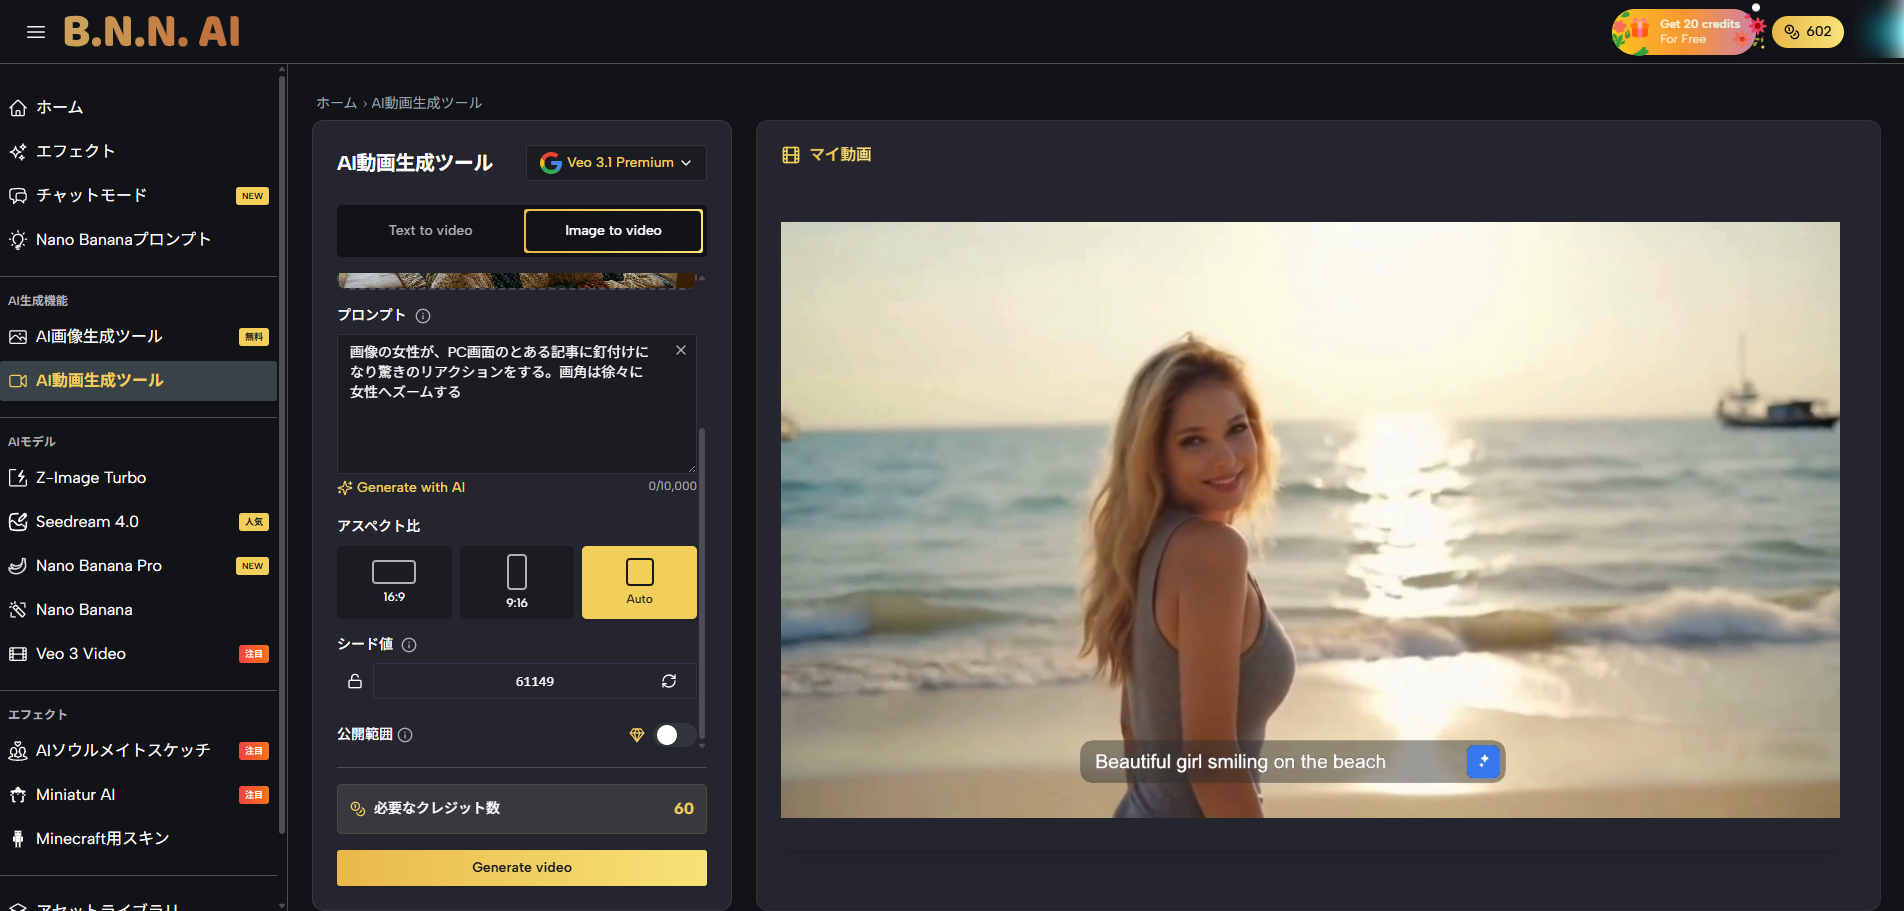1904x911 pixels.
Task: Toggle the public visibility switch
Action: click(x=674, y=735)
